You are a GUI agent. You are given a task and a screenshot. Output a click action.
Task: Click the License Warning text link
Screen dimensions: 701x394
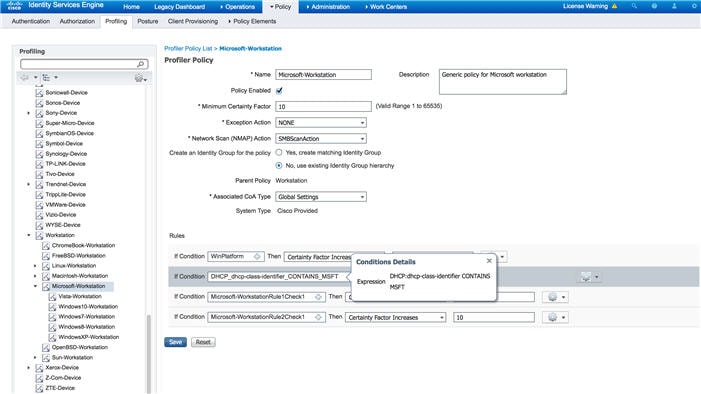(585, 6)
